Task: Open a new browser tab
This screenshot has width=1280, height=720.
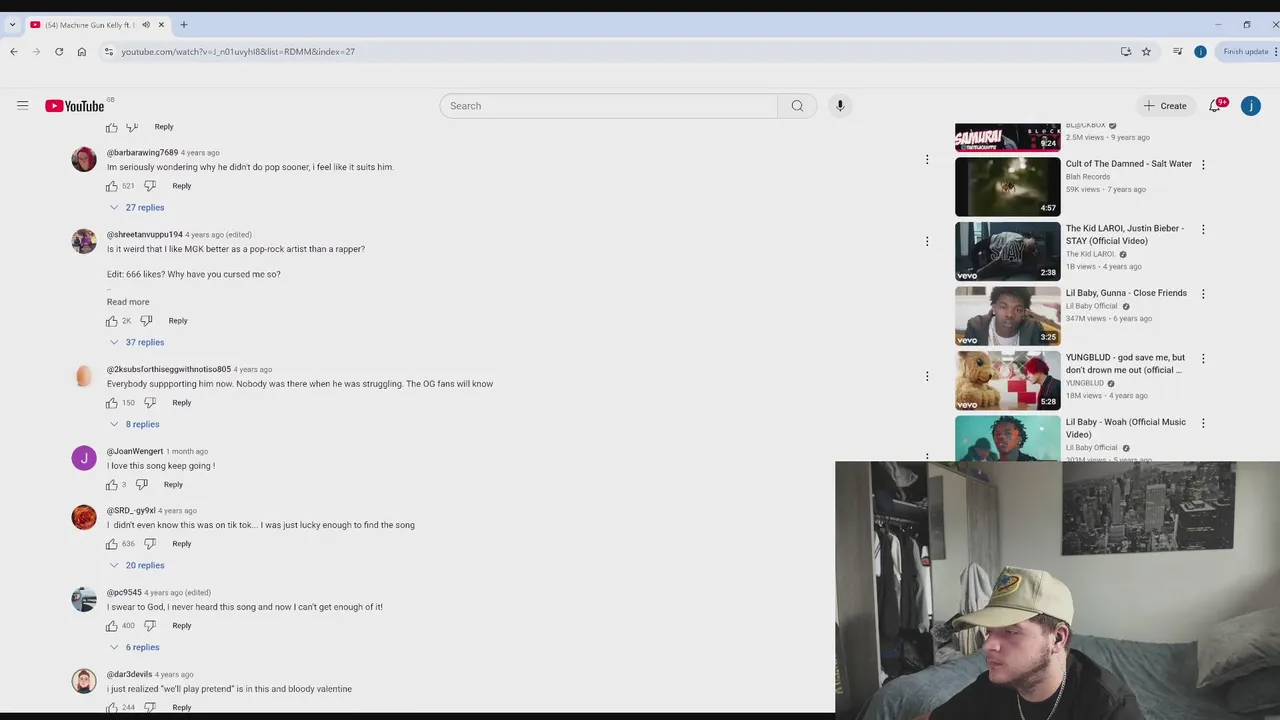Action: coord(184,25)
